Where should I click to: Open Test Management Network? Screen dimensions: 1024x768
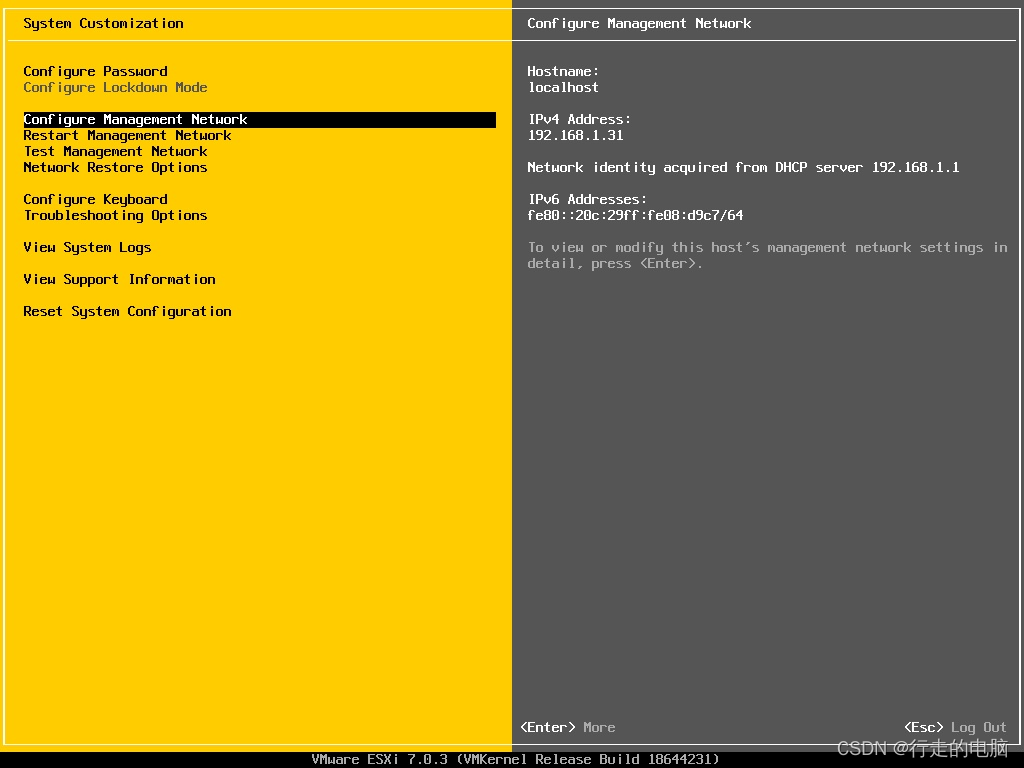click(x=115, y=151)
